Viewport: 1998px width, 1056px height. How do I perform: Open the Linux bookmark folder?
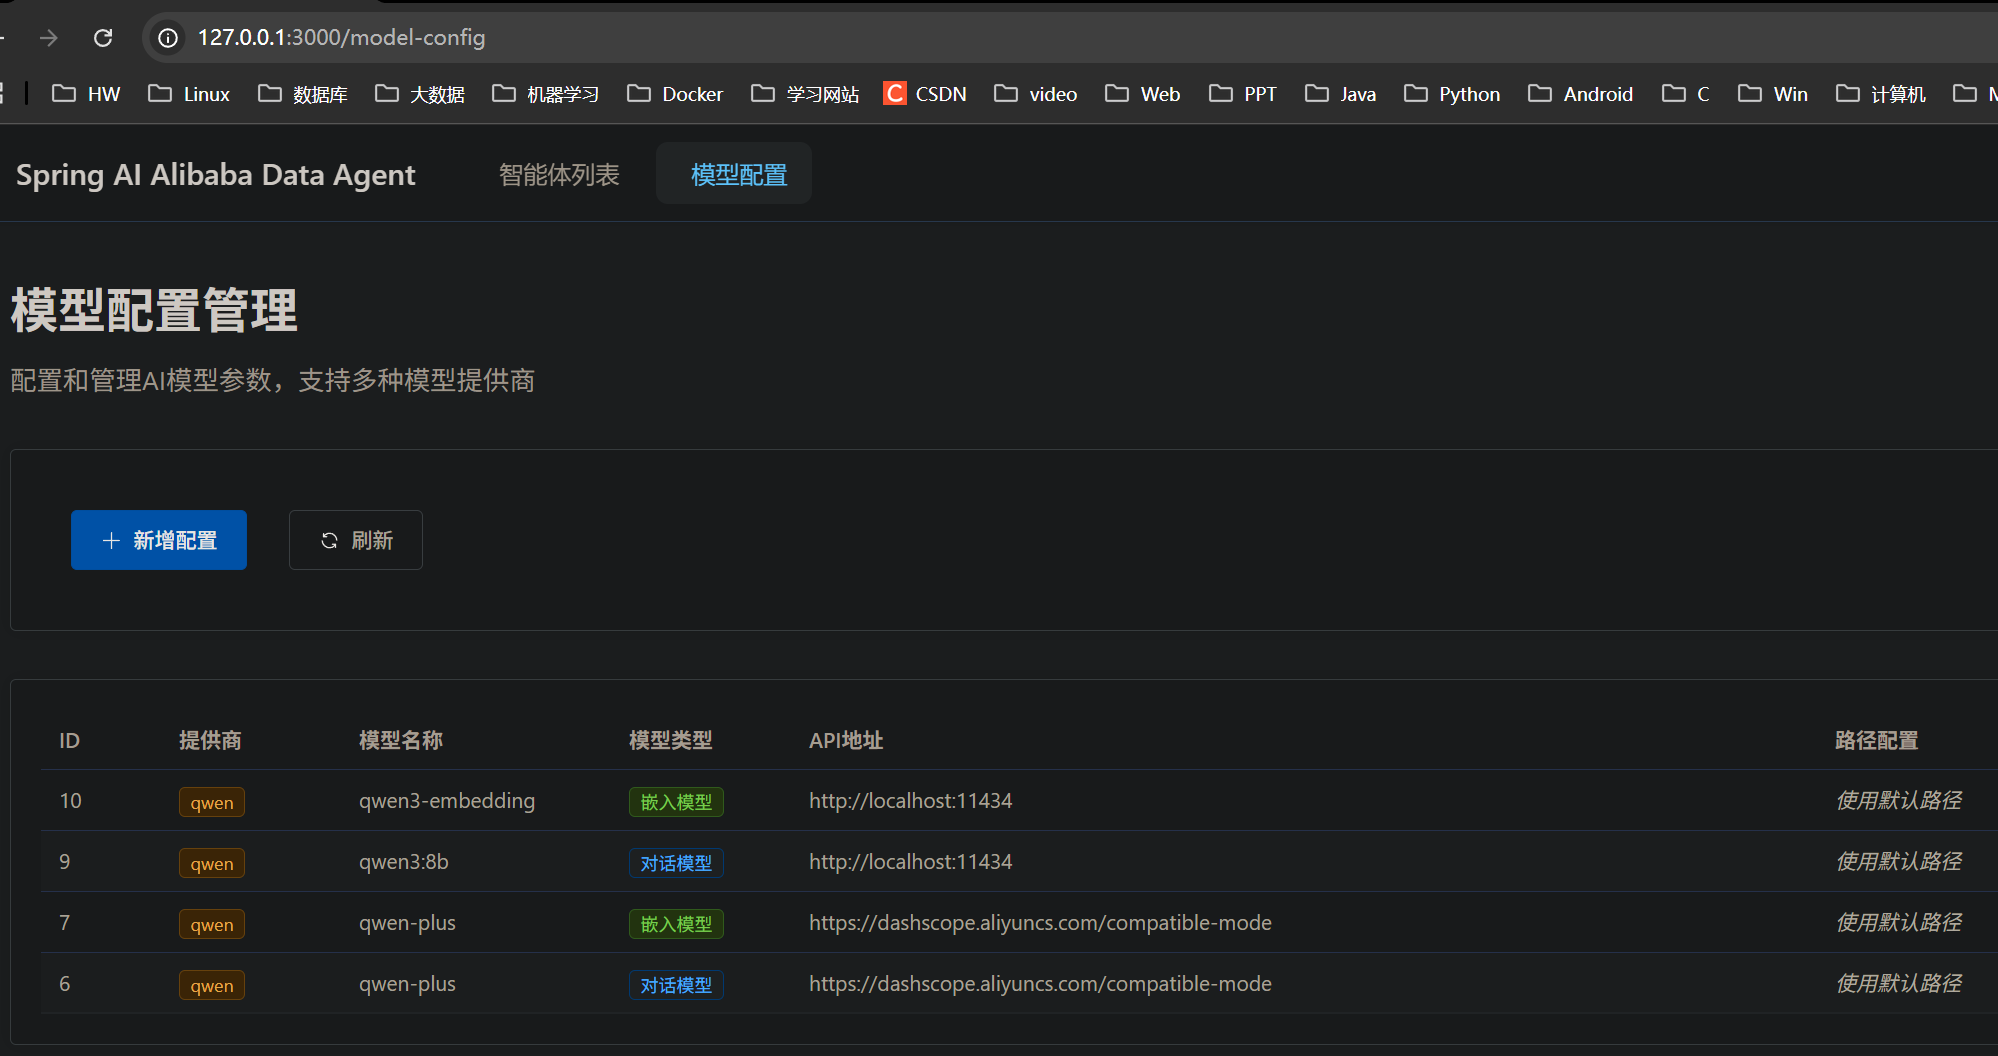tap(189, 94)
